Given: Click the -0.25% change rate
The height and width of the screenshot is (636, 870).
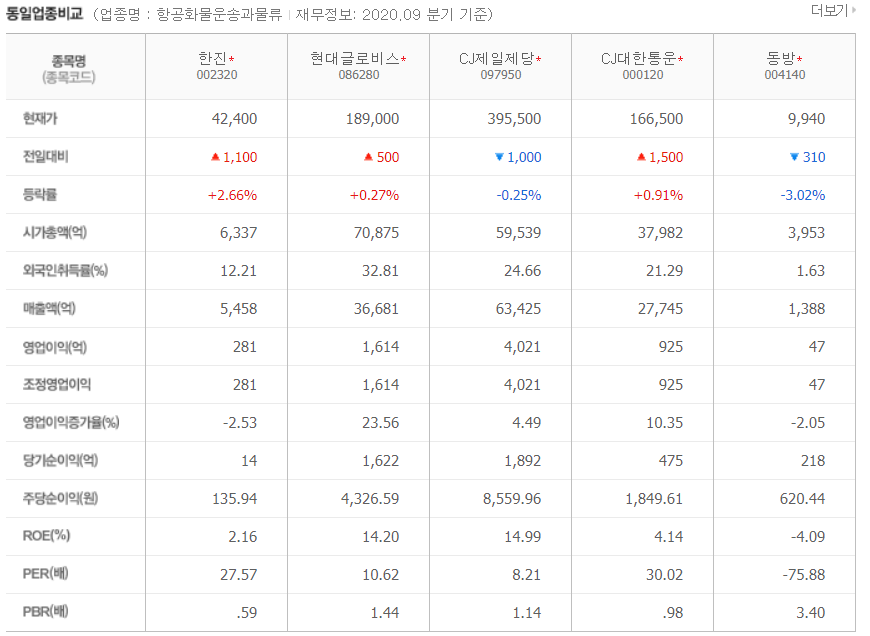Looking at the screenshot, I should pyautogui.click(x=519, y=195).
